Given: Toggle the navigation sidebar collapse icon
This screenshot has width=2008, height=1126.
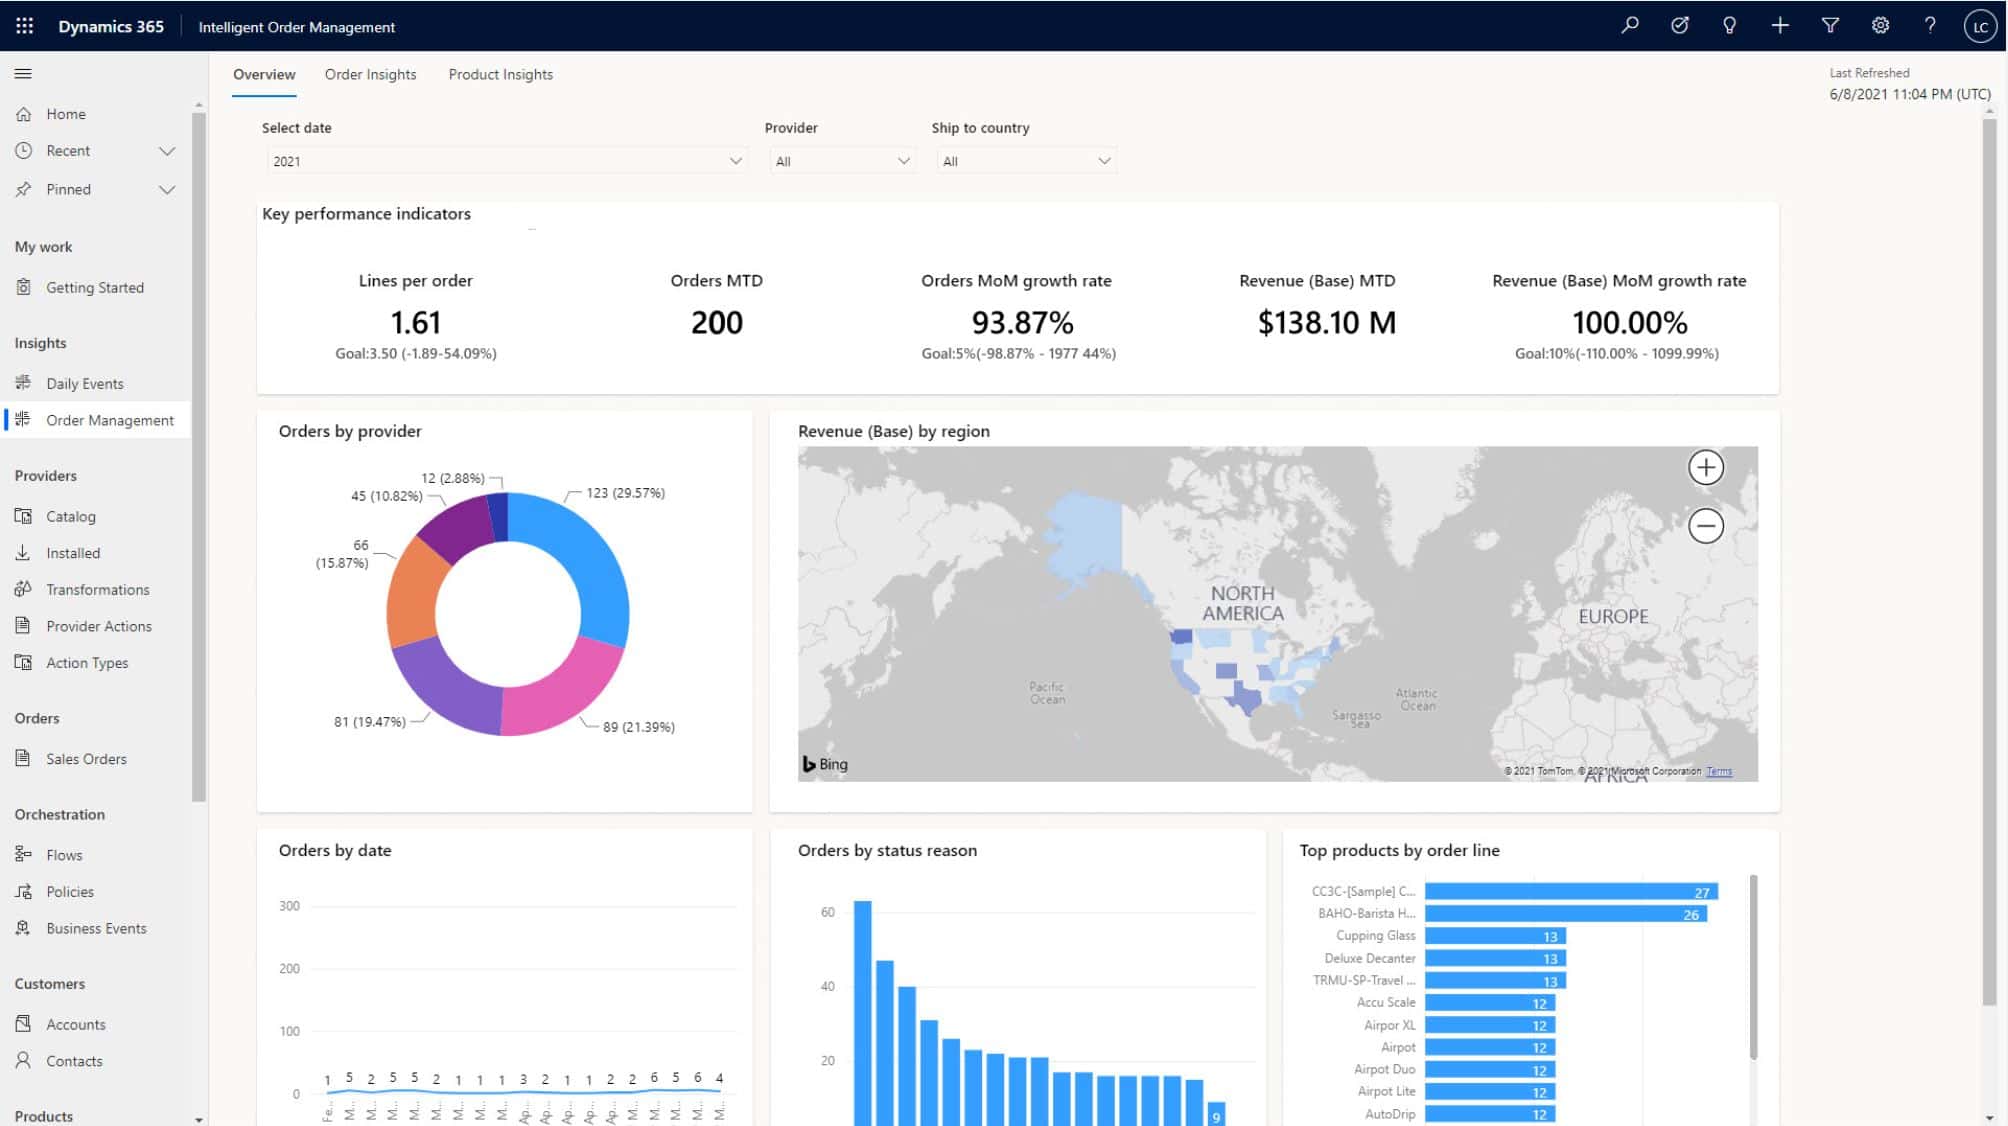Looking at the screenshot, I should [23, 73].
